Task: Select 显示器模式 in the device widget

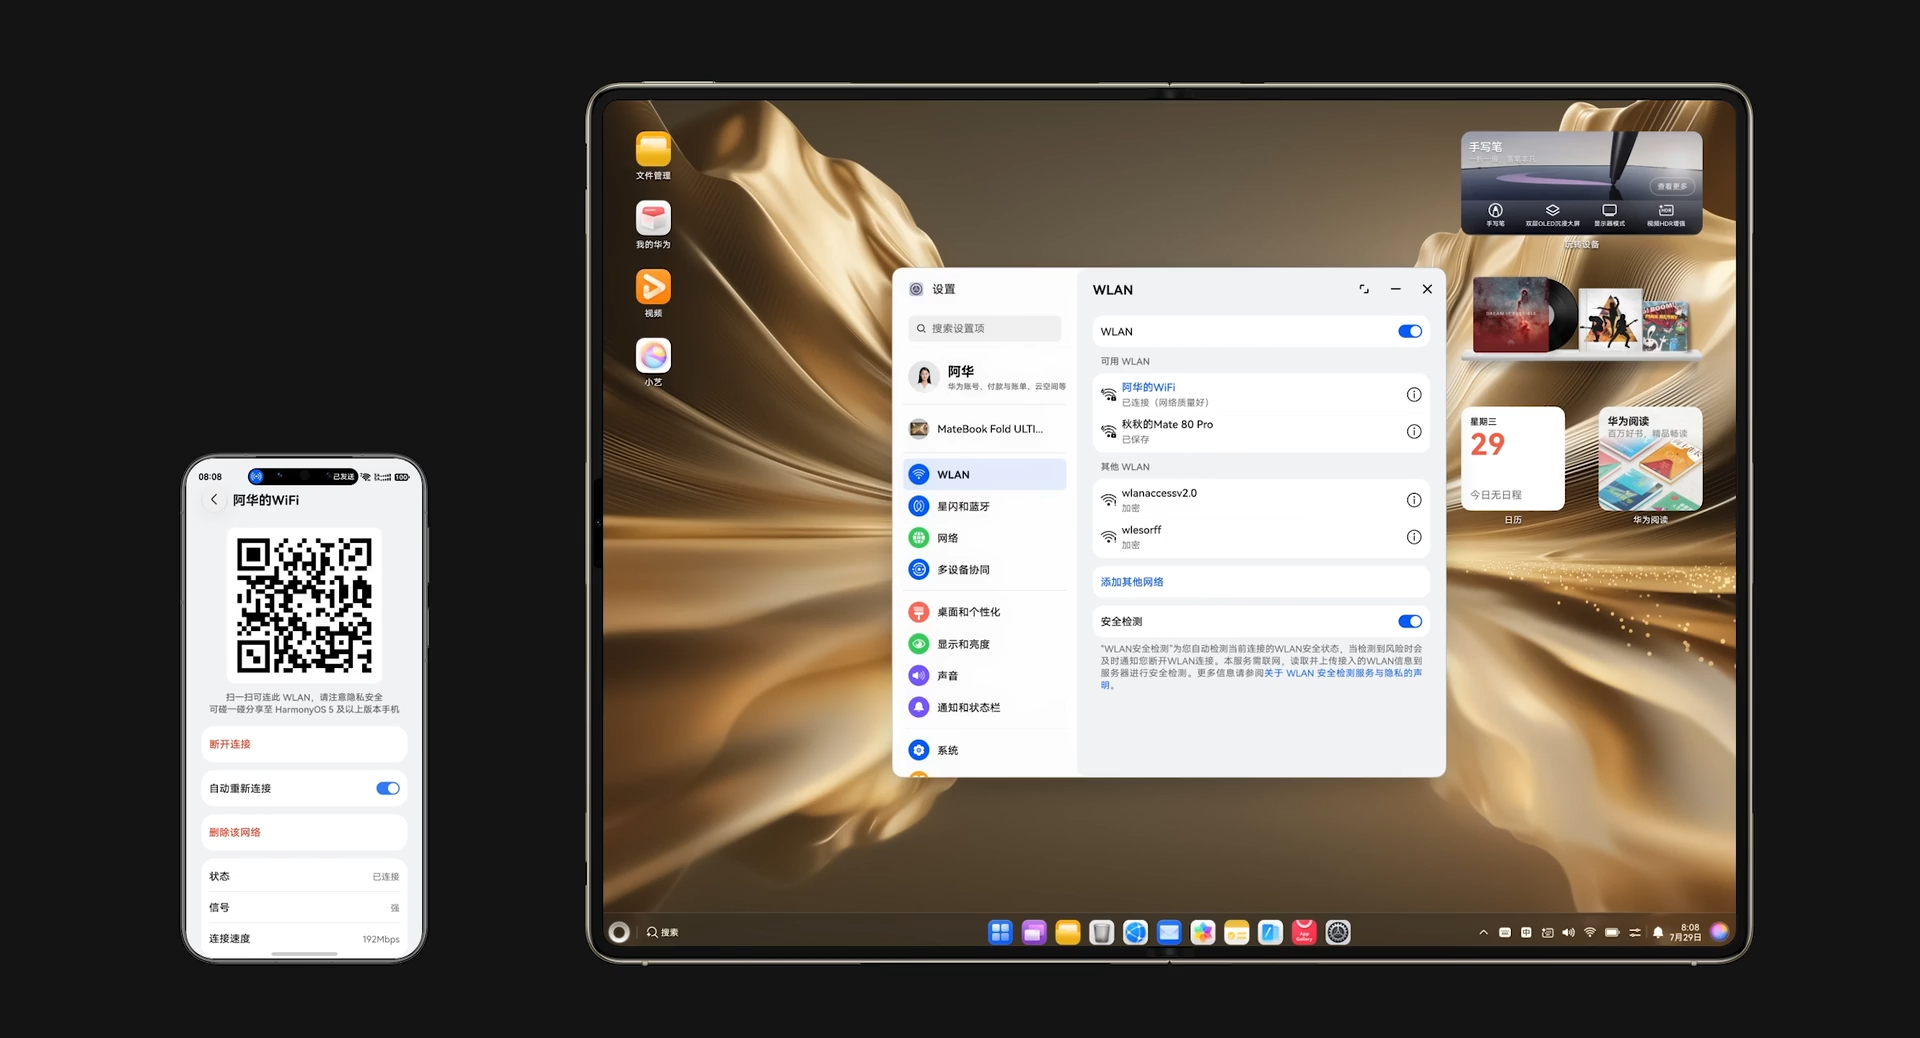Action: 1609,215
